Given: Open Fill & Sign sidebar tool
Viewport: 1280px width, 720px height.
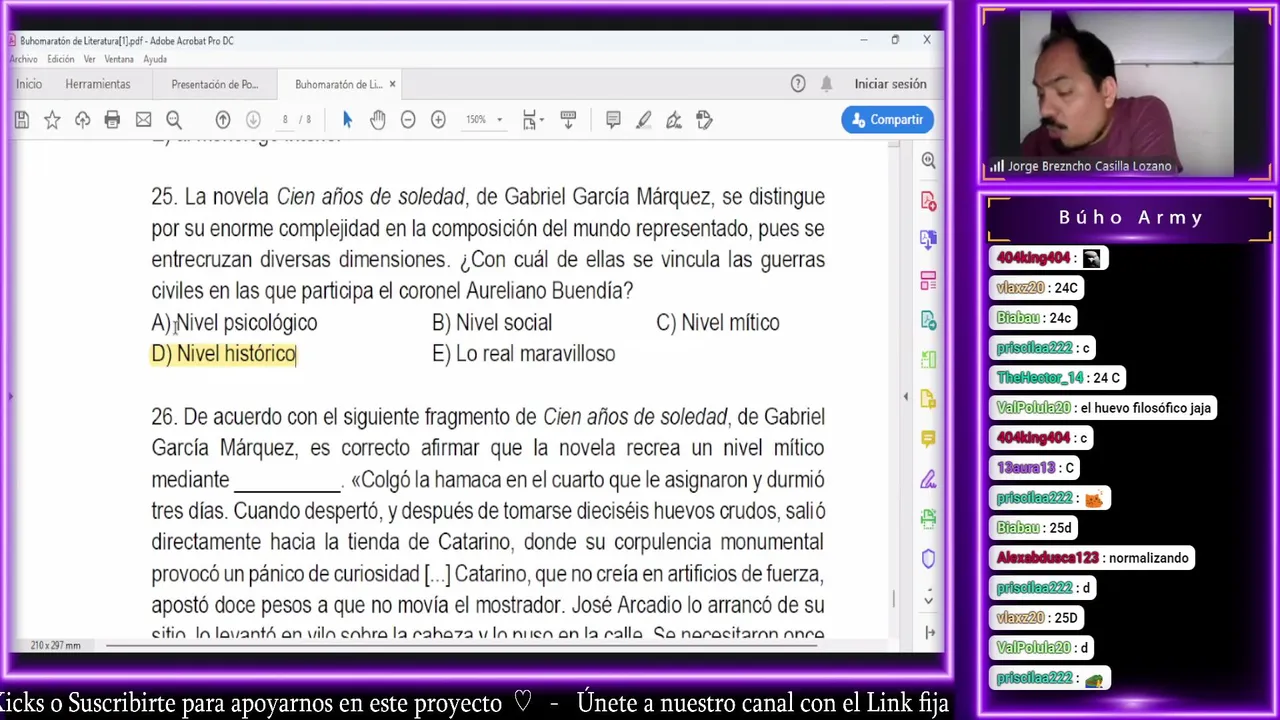Looking at the screenshot, I should [928, 479].
